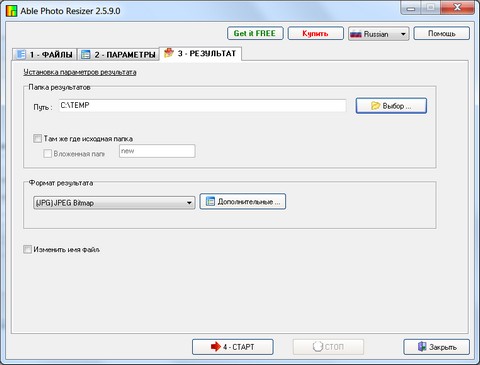Open the 1 - ФАЙЛЫ tab
Screen dimensions: 480x365
(x=45, y=54)
